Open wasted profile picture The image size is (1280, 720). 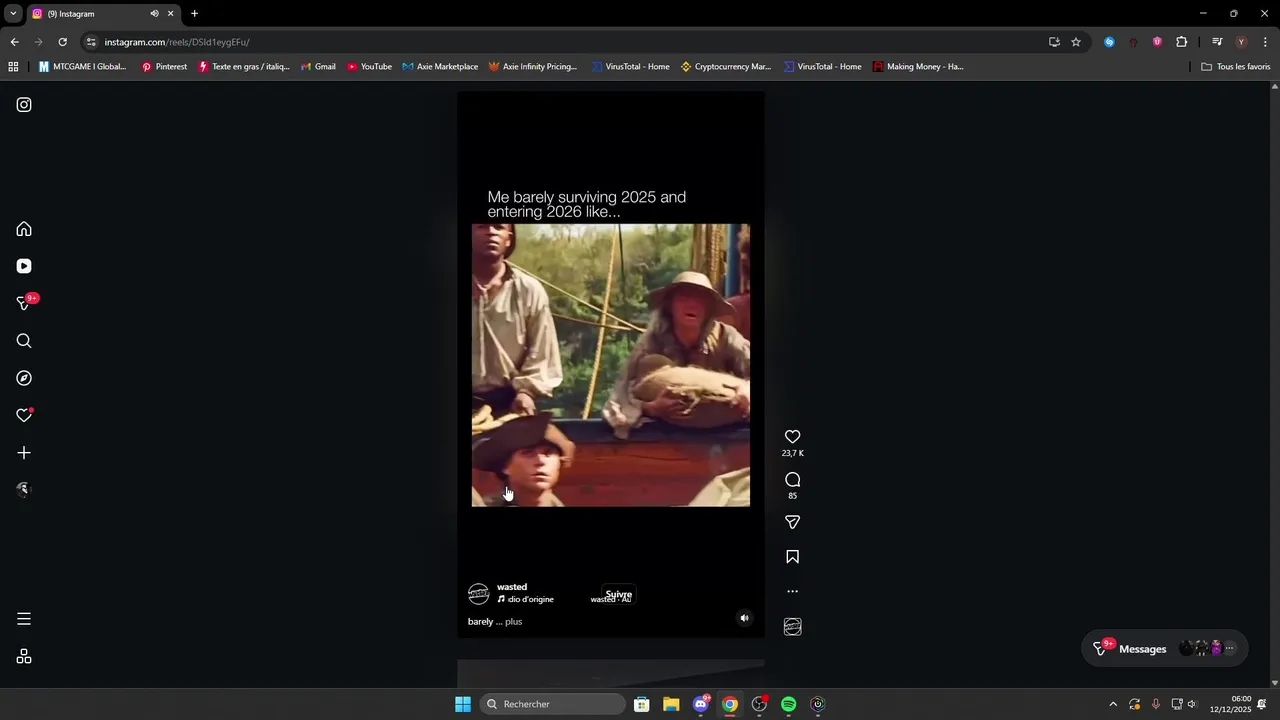click(x=479, y=594)
